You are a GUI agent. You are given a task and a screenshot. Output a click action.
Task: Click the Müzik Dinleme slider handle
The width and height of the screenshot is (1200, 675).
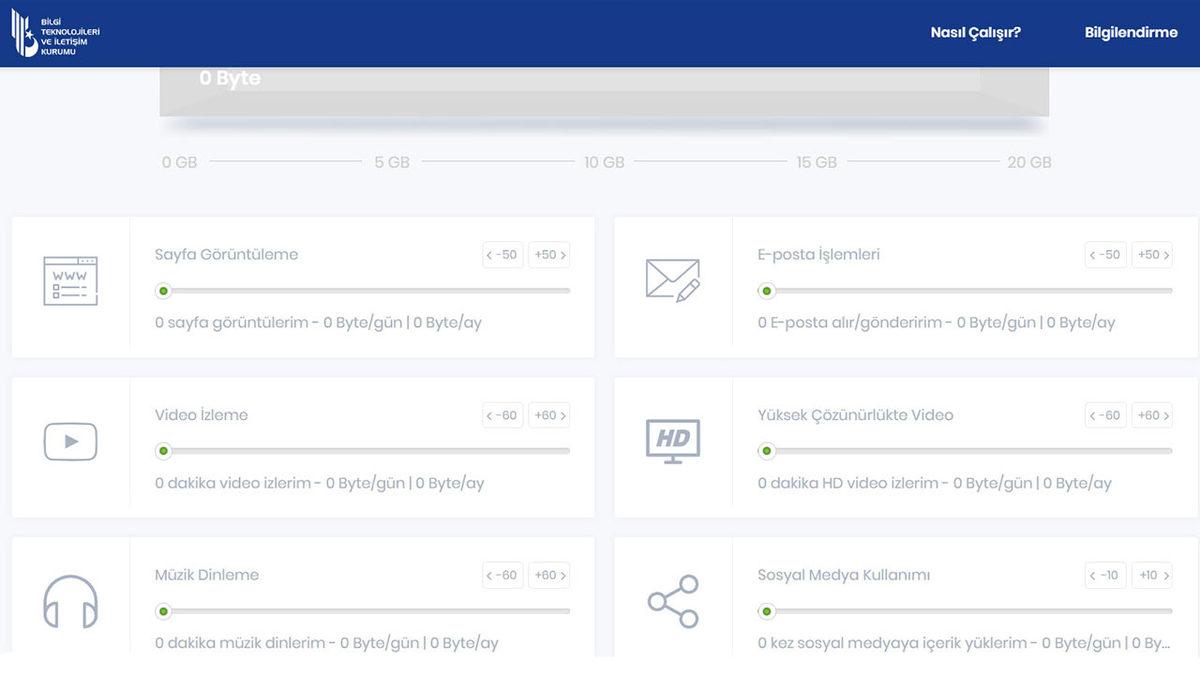[x=163, y=611]
